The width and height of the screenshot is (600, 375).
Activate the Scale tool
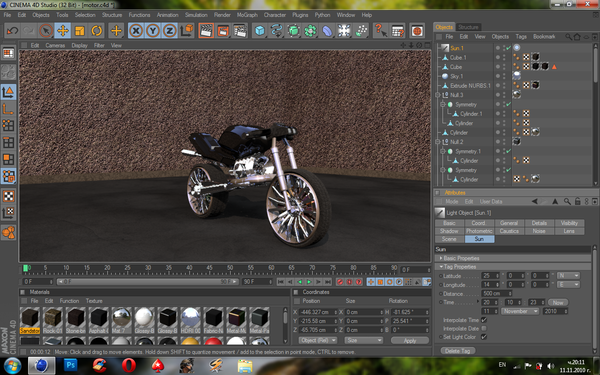point(79,31)
